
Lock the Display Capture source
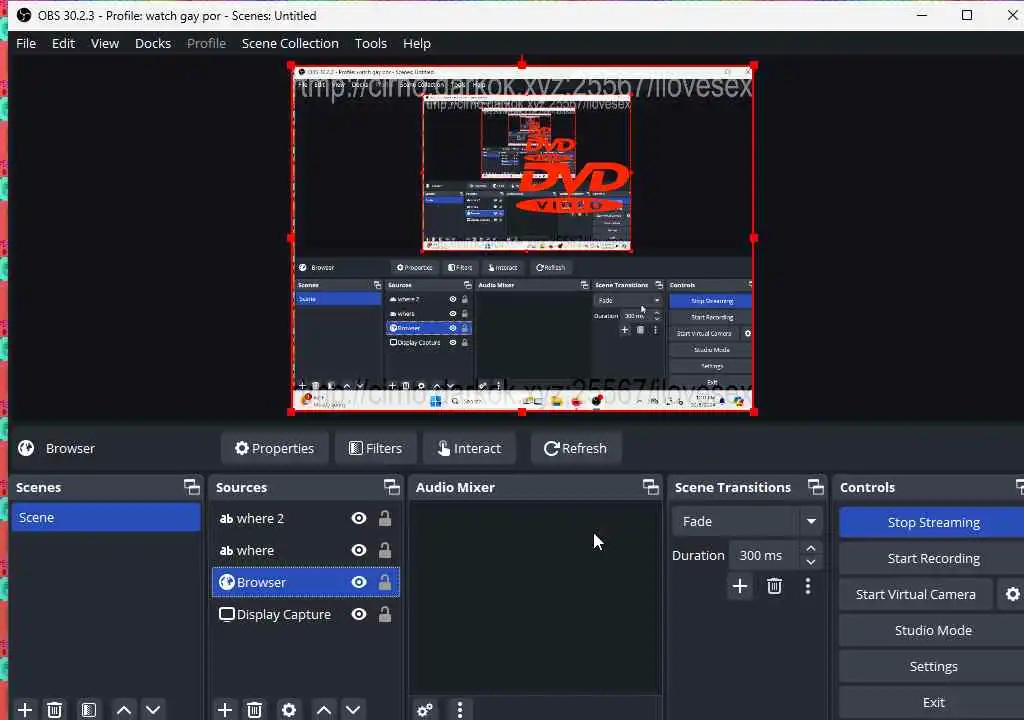(385, 614)
